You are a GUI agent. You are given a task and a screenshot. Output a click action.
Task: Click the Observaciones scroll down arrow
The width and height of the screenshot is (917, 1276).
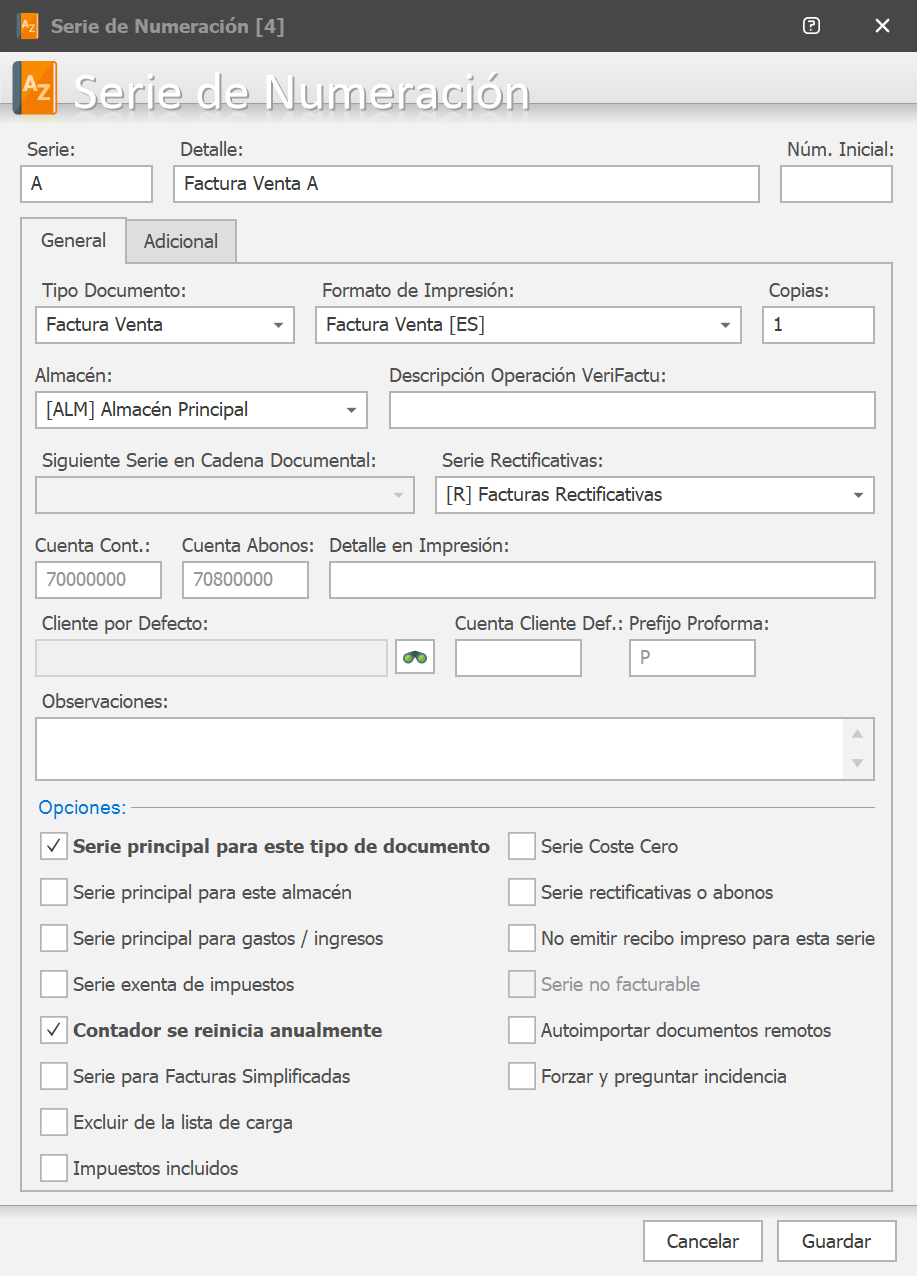click(857, 764)
